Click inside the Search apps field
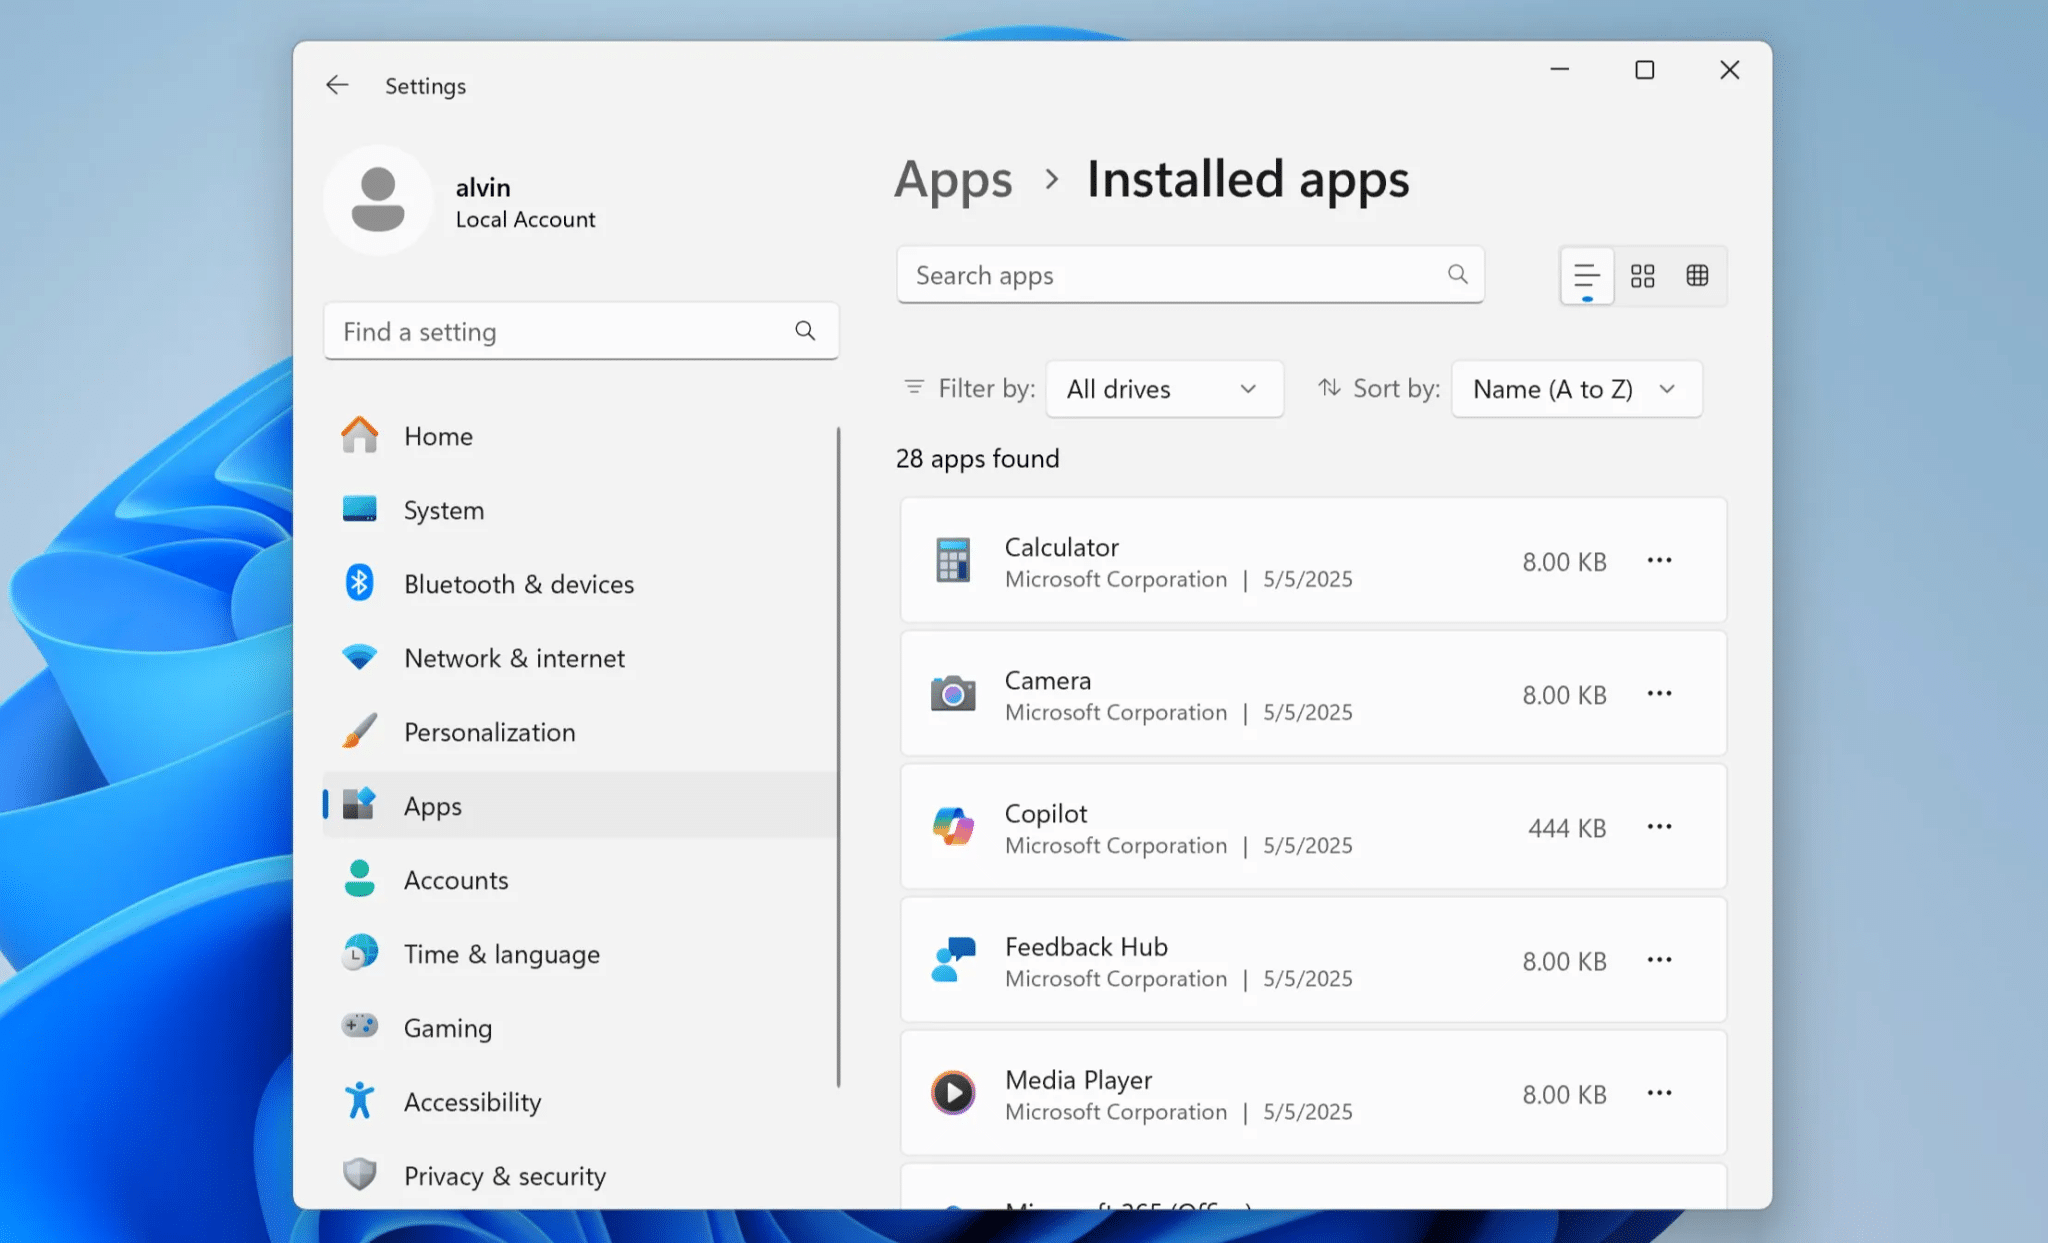Viewport: 2048px width, 1243px height. click(1150, 275)
